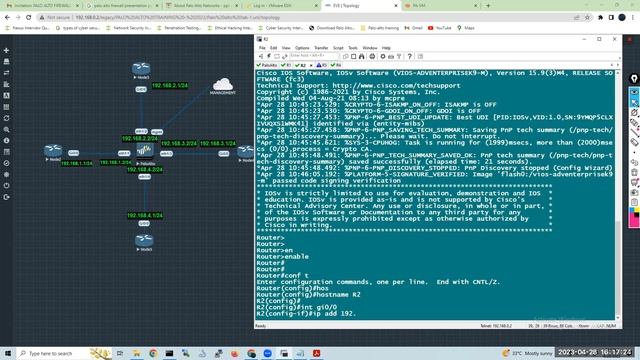
Task: Click the Reconnect icon in SecureCRT toolbar
Action: pyautogui.click(x=284, y=56)
